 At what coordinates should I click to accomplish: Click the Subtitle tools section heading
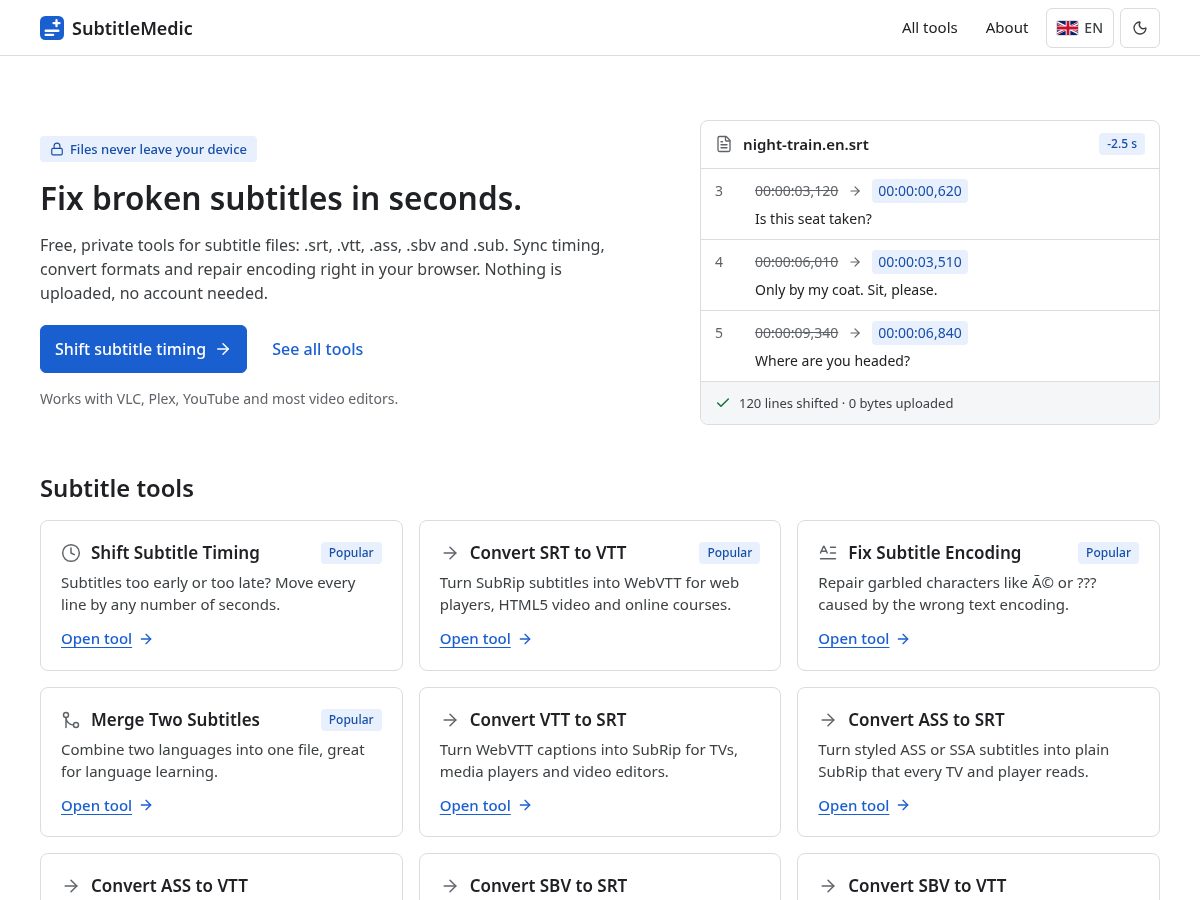(117, 488)
